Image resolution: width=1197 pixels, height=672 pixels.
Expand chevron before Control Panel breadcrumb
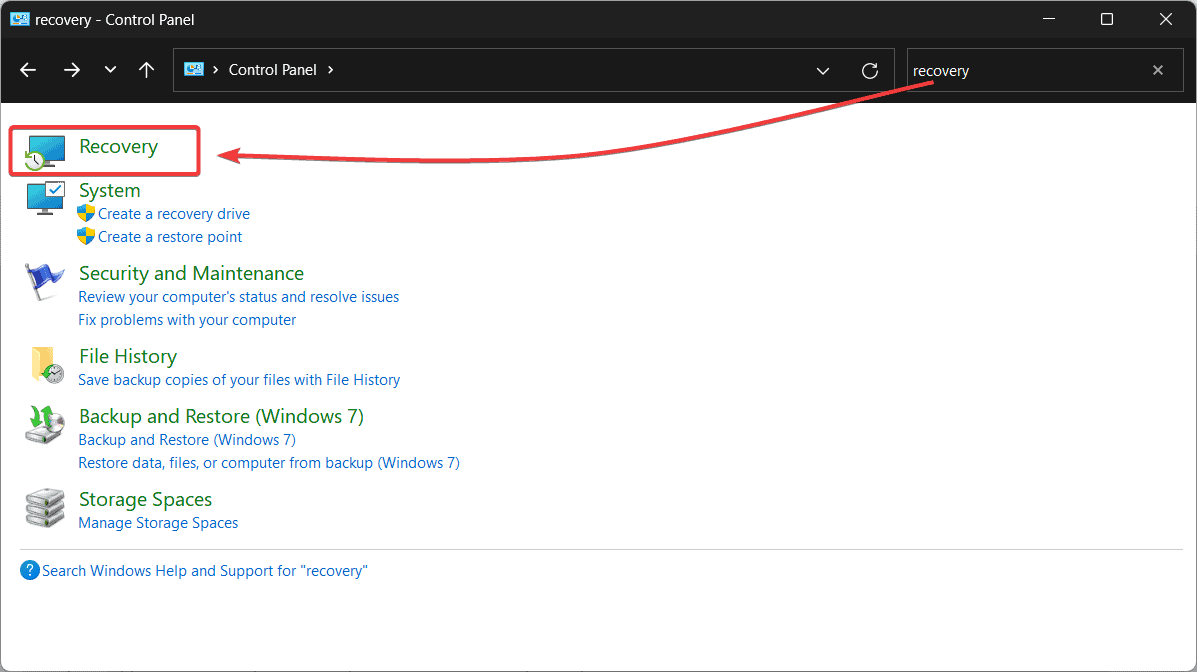pos(216,69)
